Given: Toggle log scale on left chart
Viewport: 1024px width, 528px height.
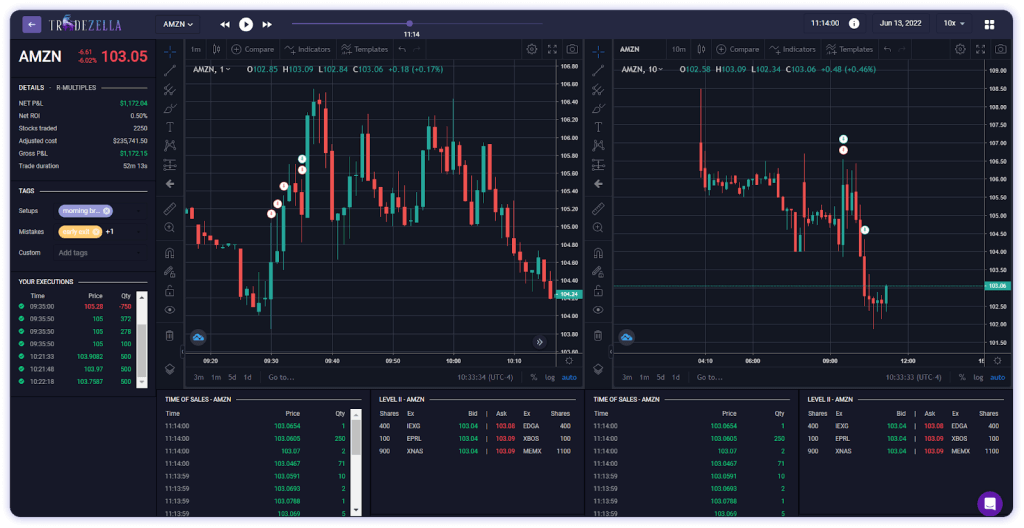Looking at the screenshot, I should click(550, 377).
